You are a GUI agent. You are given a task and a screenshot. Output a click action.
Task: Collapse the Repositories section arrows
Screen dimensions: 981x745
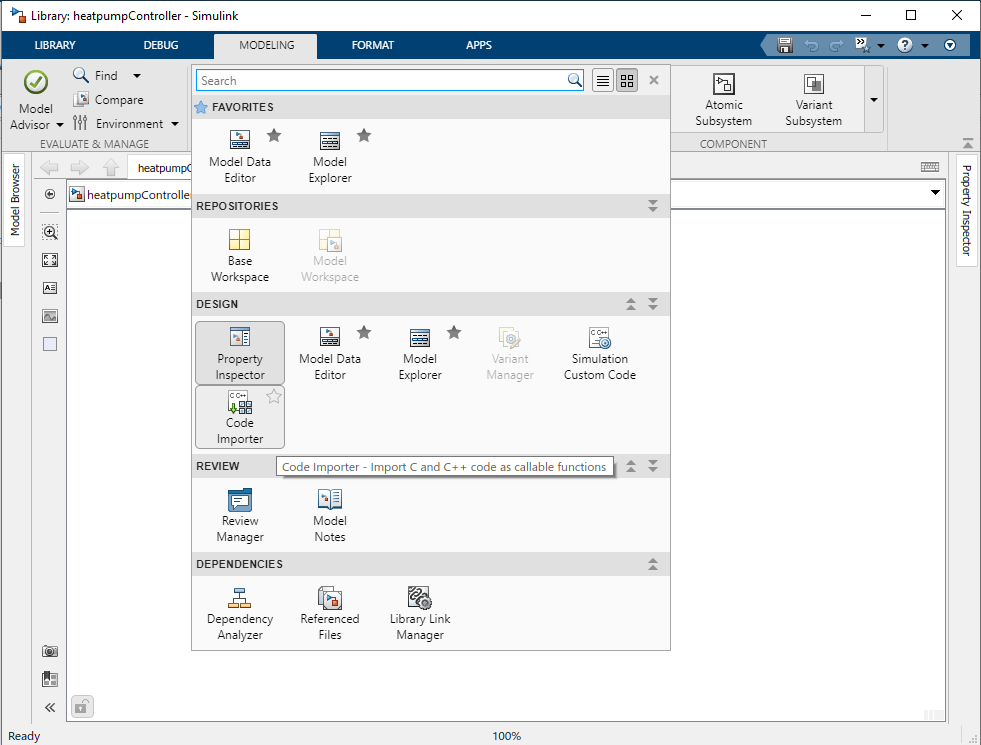[653, 206]
